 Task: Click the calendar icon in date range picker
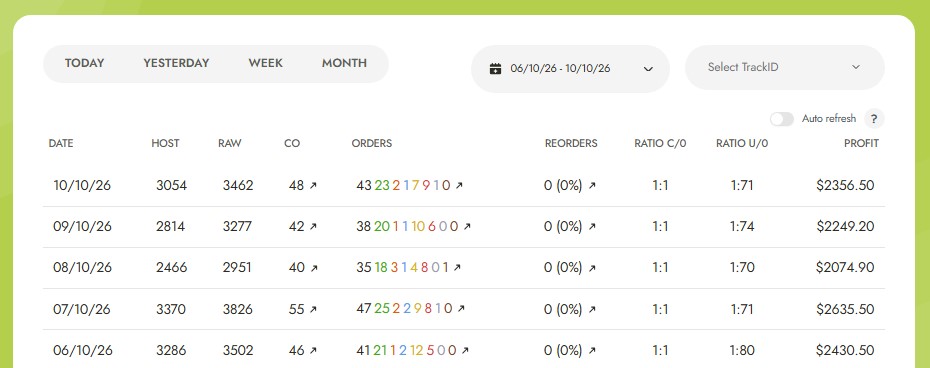click(495, 69)
